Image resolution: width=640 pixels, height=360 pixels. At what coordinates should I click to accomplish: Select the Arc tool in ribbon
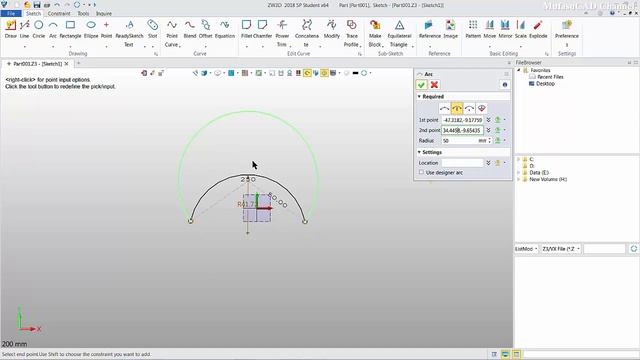point(53,29)
